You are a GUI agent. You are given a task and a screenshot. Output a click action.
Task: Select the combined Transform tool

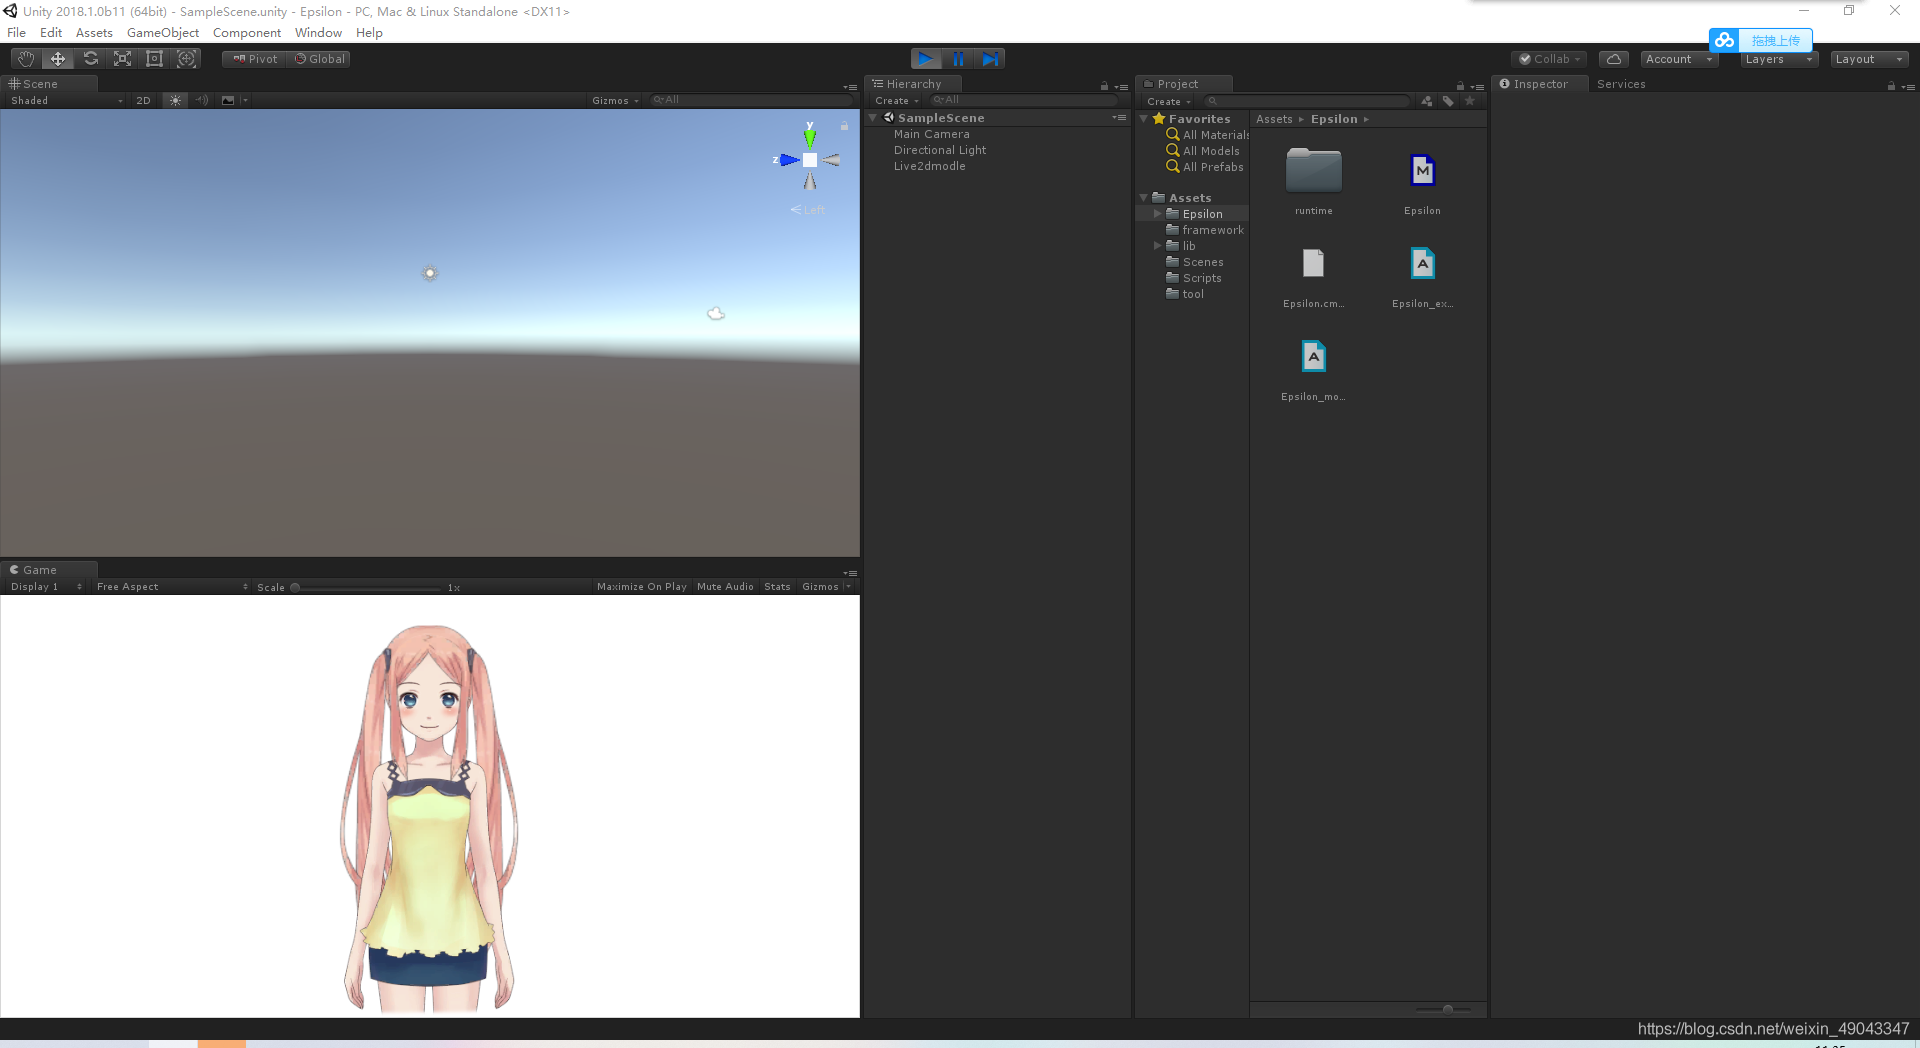186,59
